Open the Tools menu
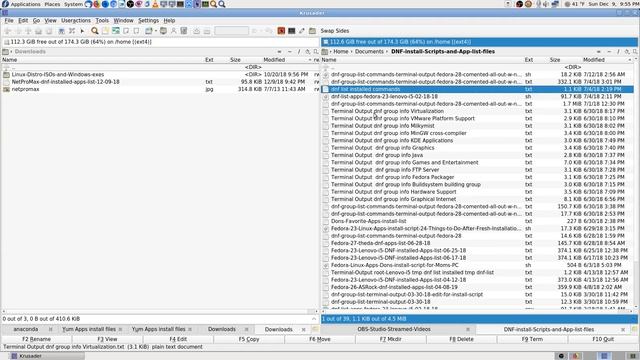The height and width of the screenshot is (360, 640). (102, 20)
